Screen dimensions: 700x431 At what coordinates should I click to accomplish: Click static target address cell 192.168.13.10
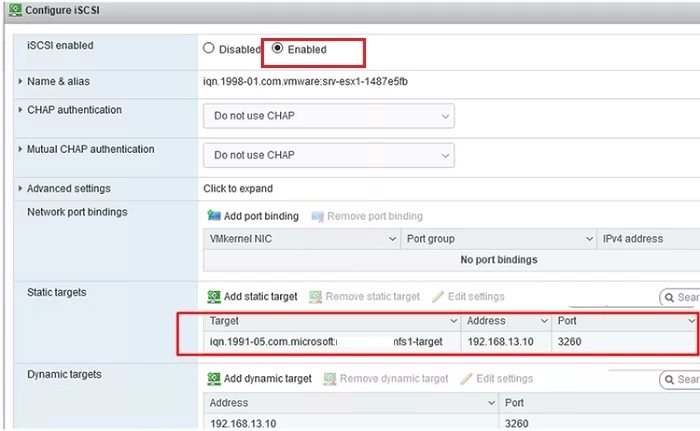pyautogui.click(x=500, y=342)
